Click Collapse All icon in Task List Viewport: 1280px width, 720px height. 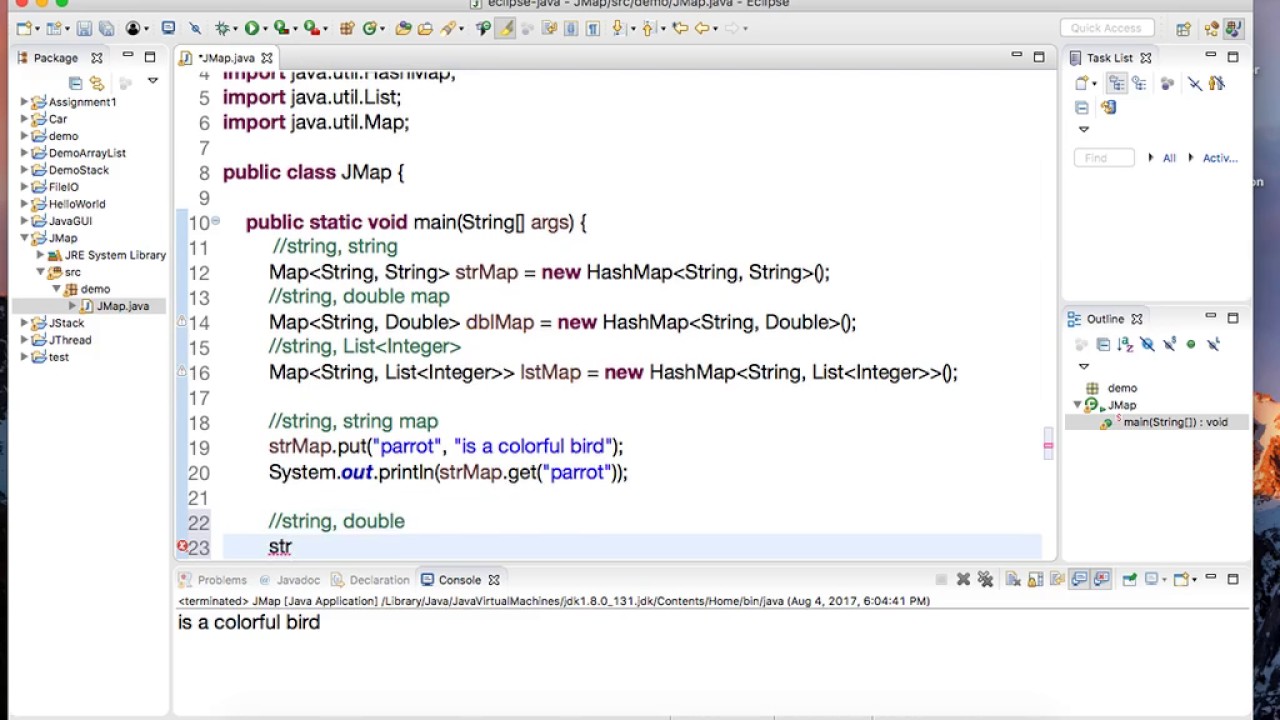tap(1081, 107)
